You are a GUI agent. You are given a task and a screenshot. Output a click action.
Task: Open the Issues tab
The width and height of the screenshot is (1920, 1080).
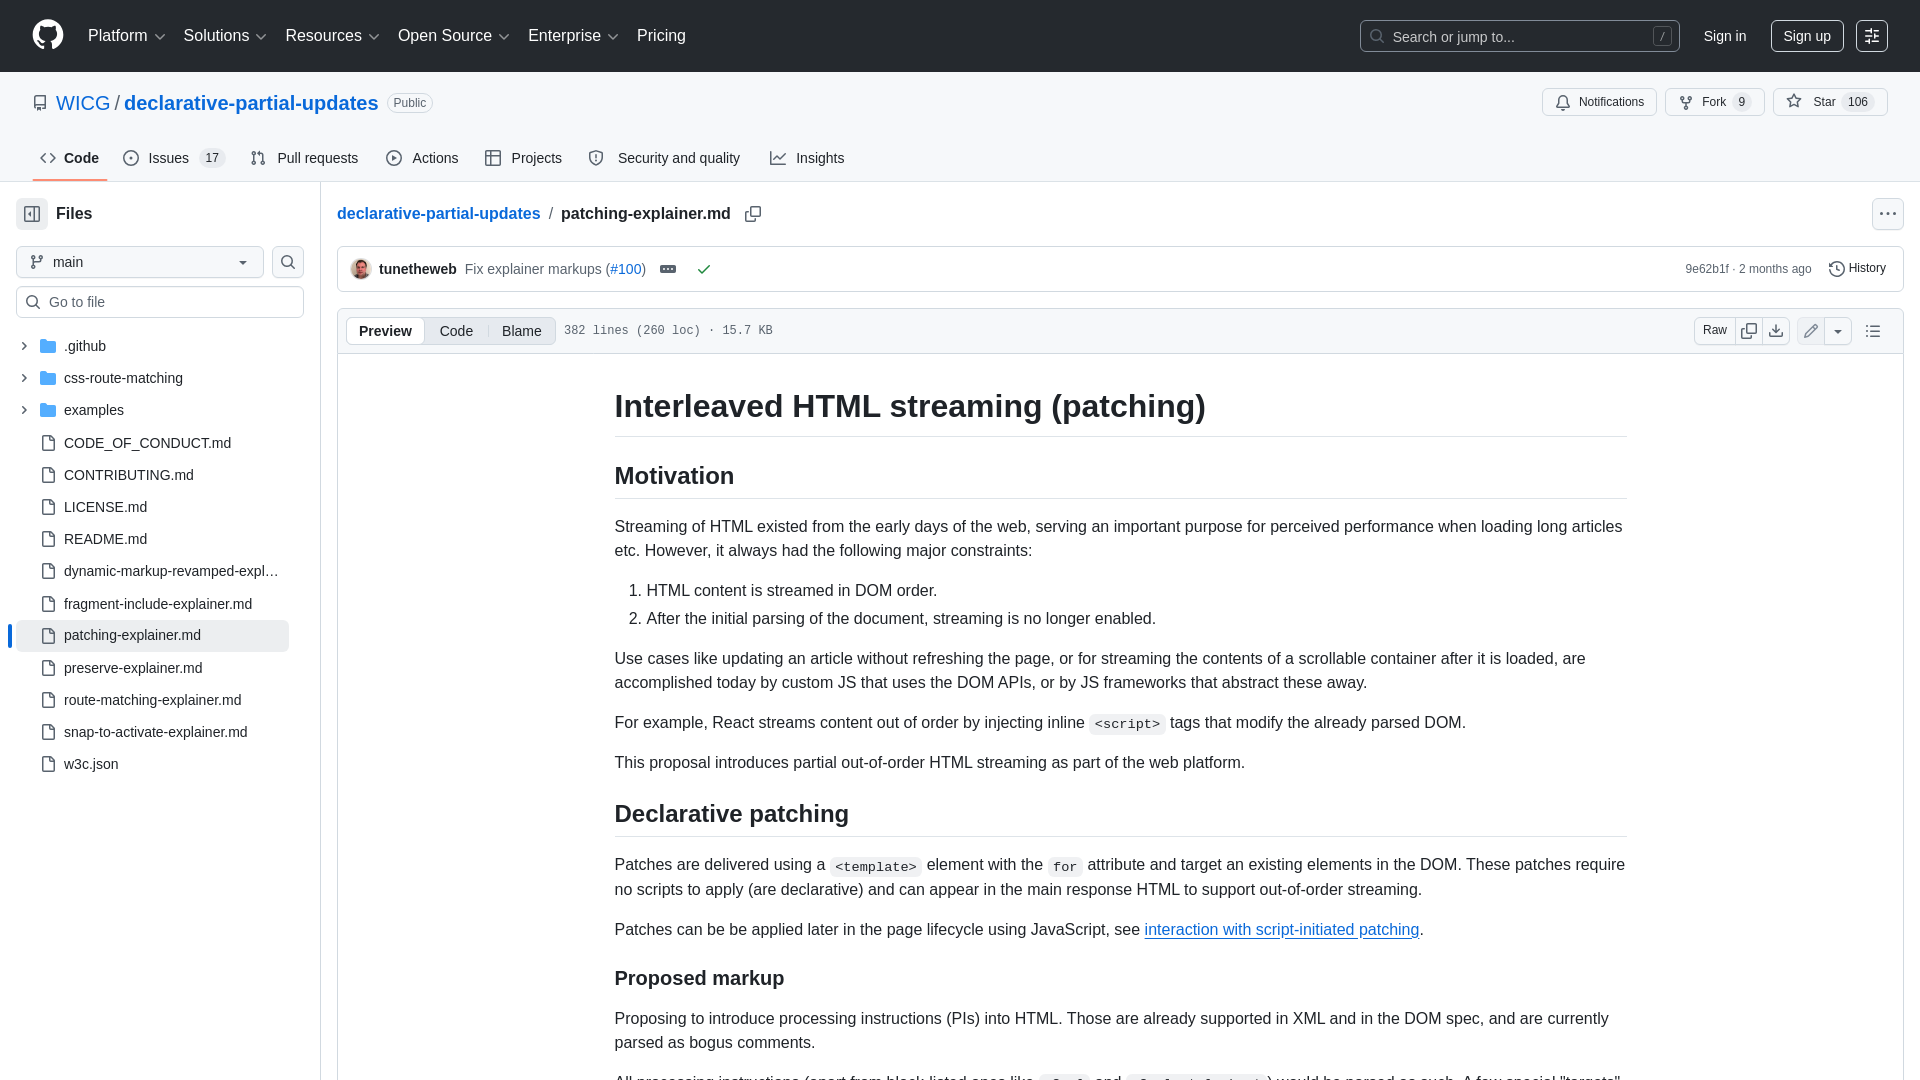pyautogui.click(x=174, y=158)
